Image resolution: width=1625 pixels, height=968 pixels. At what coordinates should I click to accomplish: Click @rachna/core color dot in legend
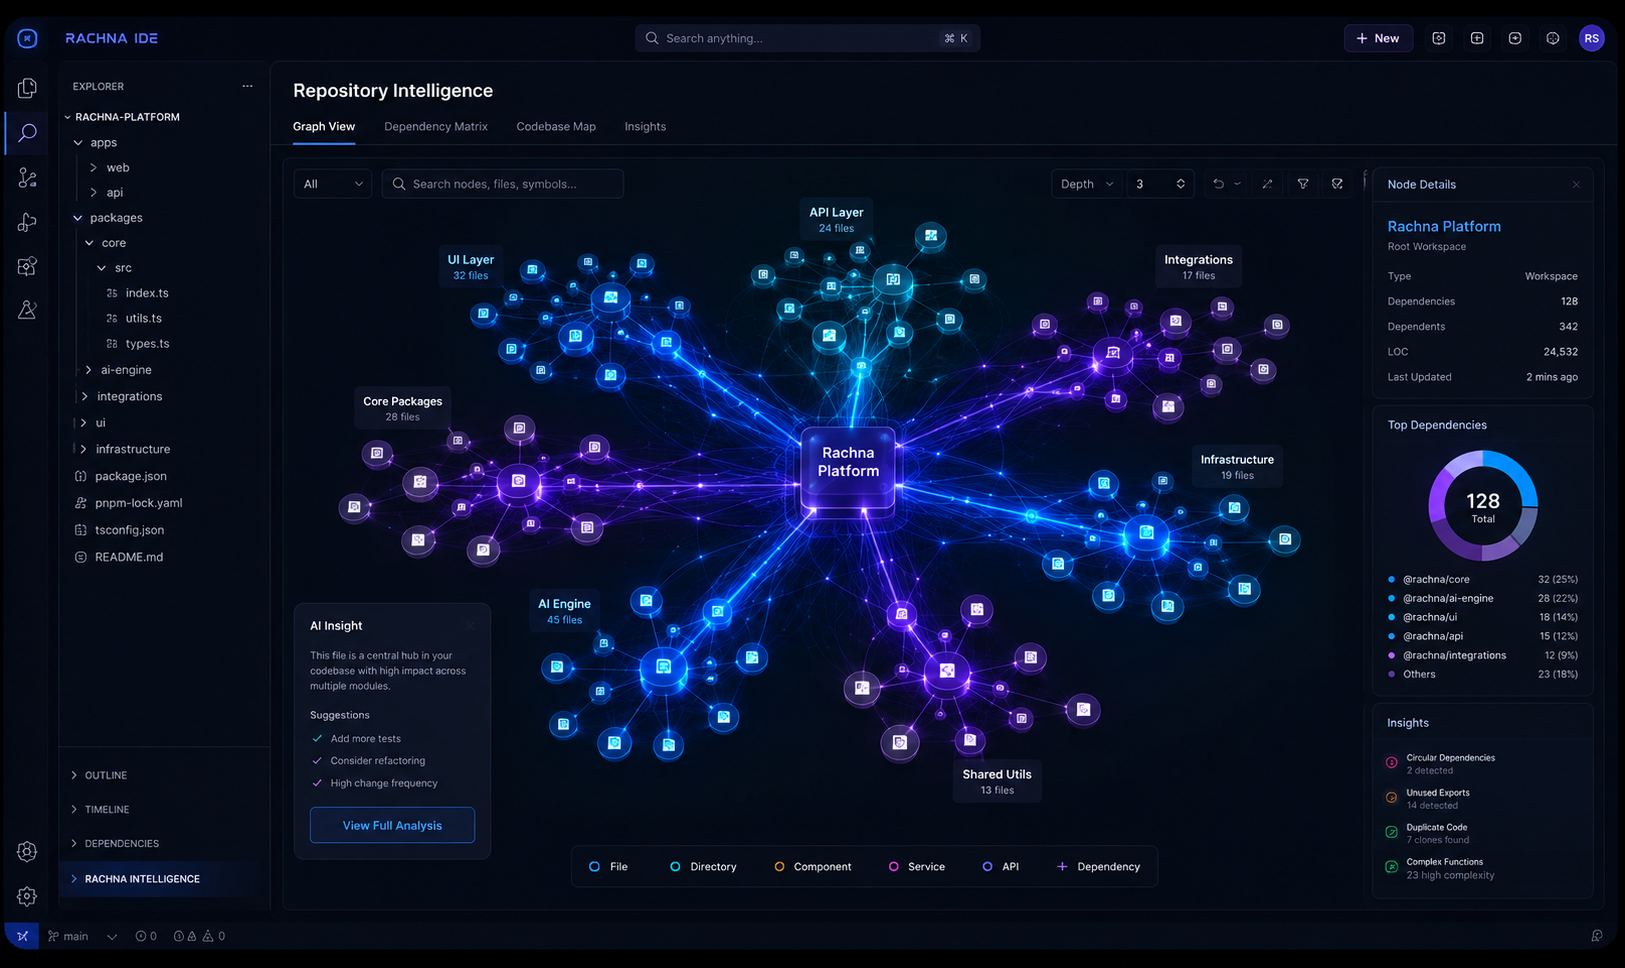(1391, 579)
